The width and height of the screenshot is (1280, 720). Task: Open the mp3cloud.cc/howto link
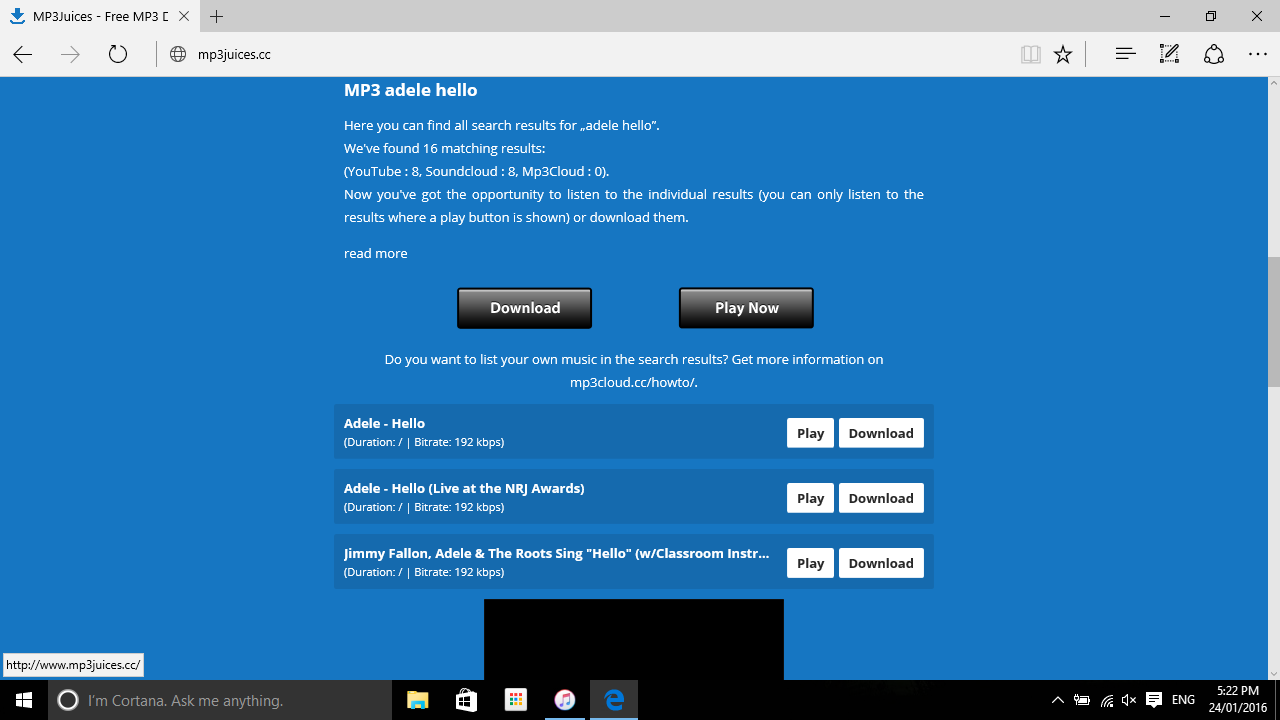point(632,382)
